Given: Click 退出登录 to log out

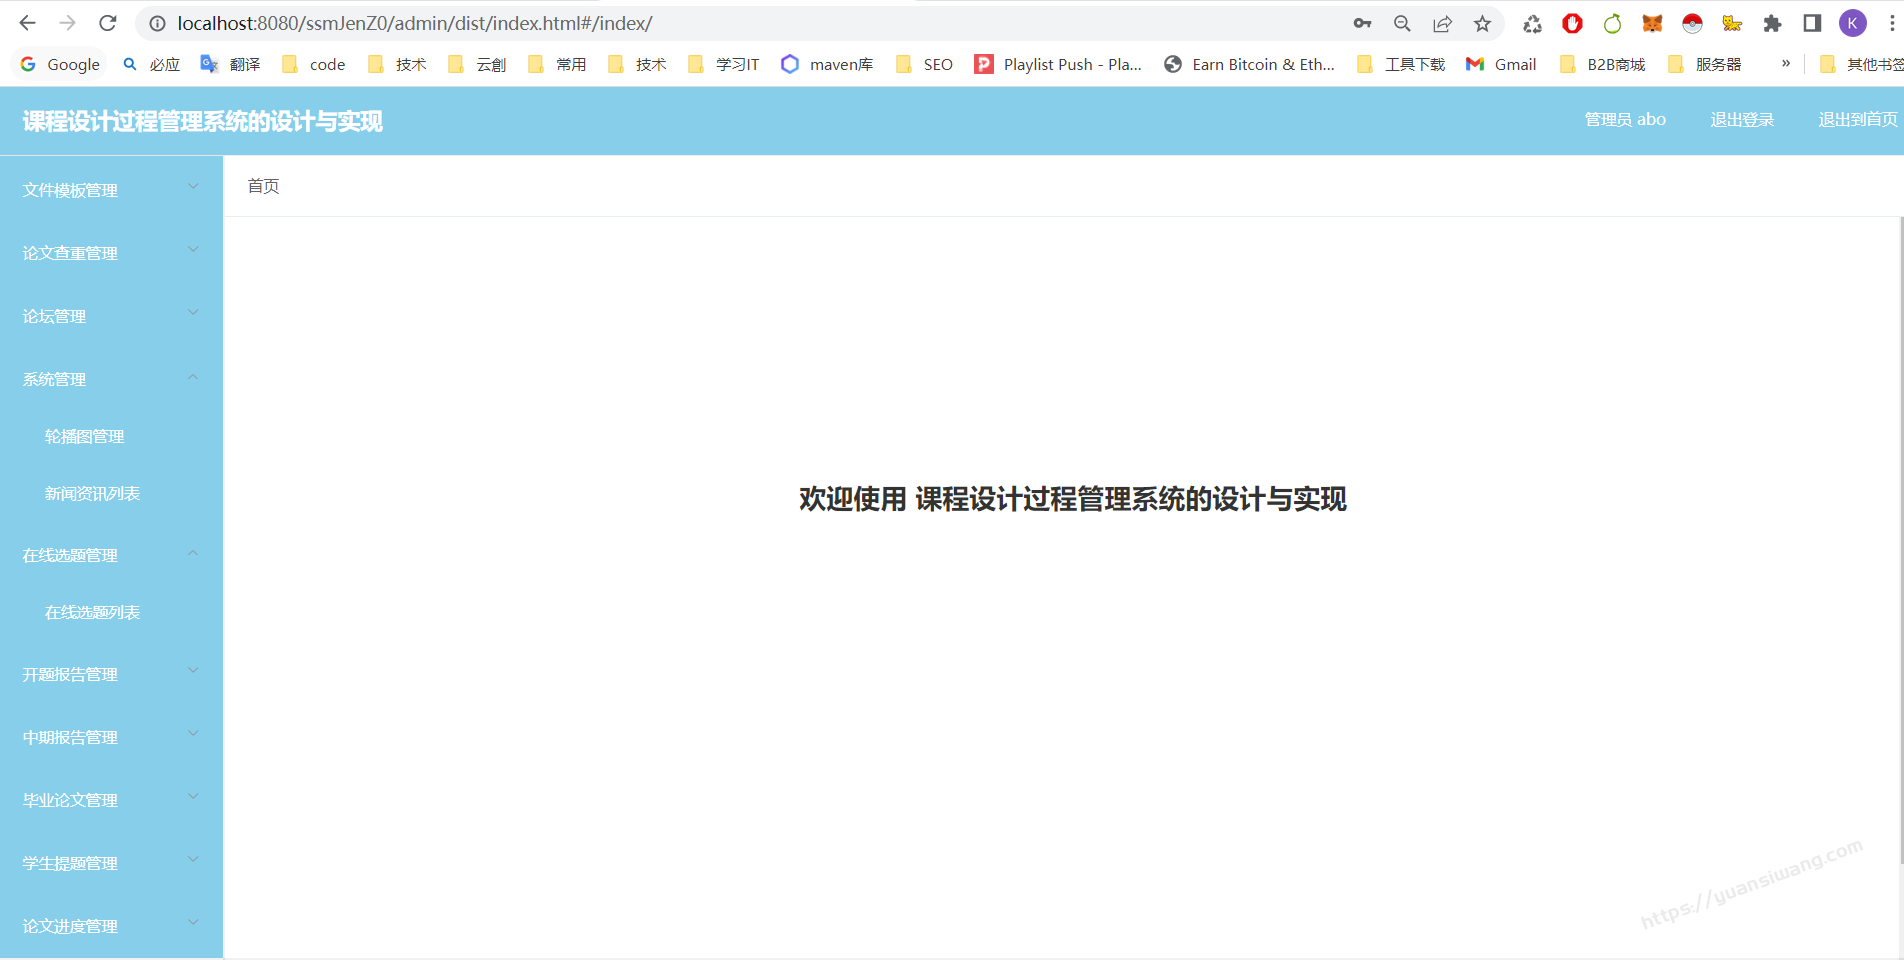Looking at the screenshot, I should 1742,120.
